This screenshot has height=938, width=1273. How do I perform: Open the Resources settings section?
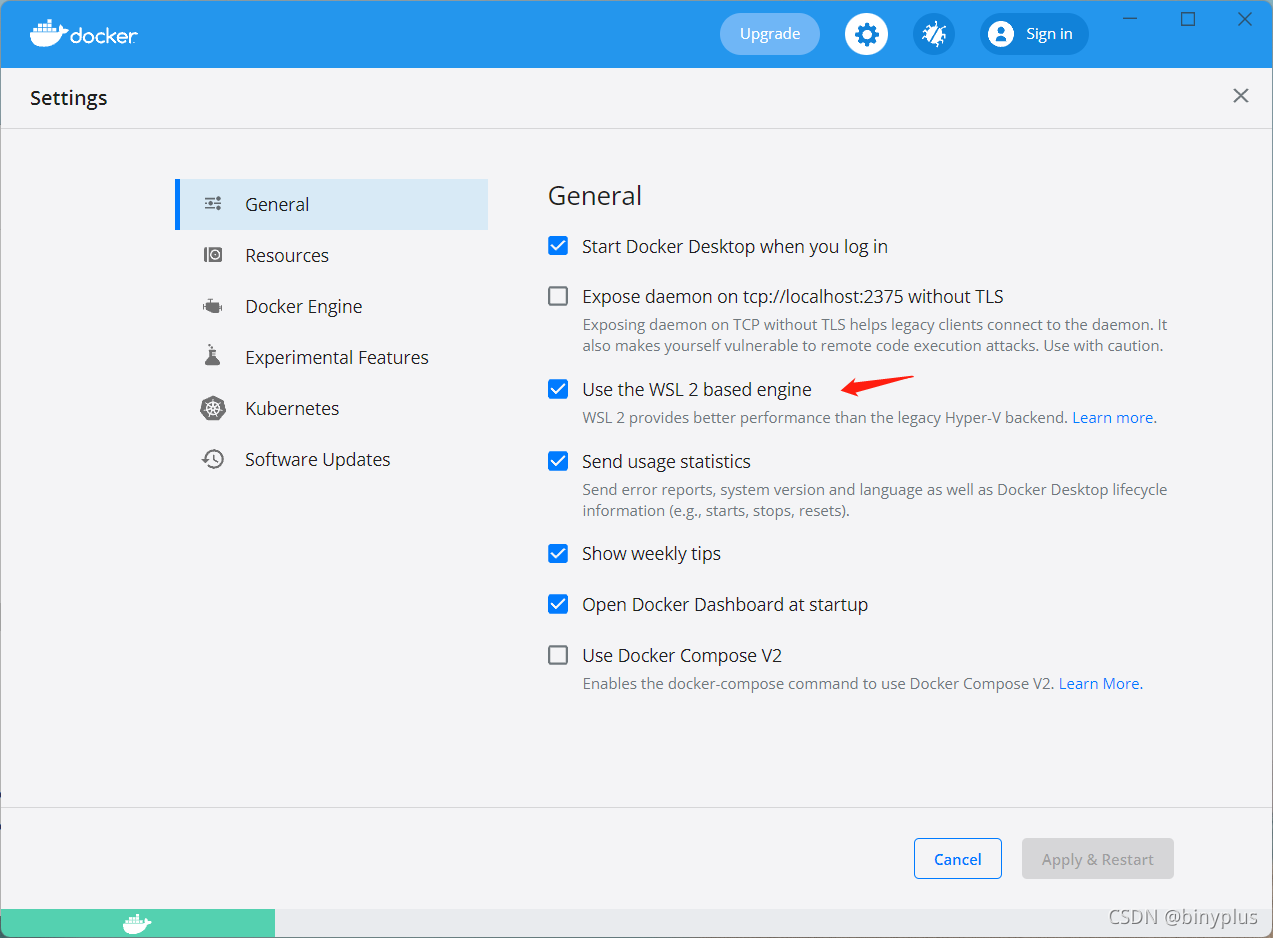coord(331,255)
